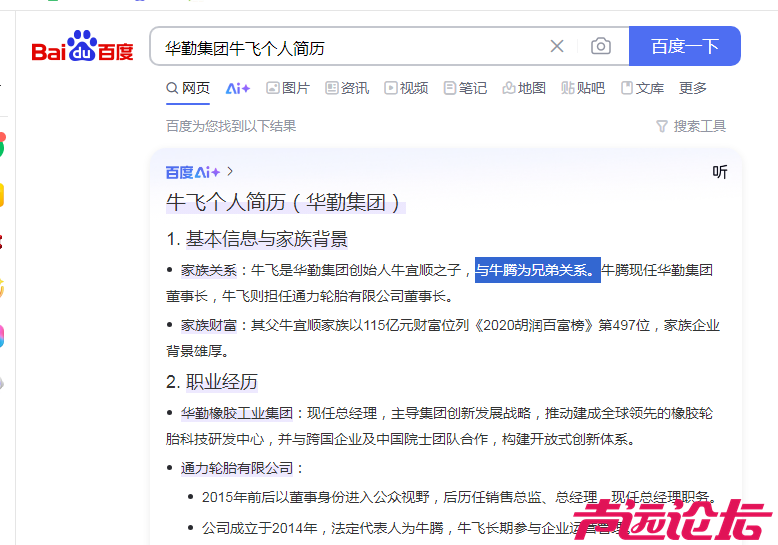Open the 文库 tab
The width and height of the screenshot is (778, 545).
click(643, 88)
